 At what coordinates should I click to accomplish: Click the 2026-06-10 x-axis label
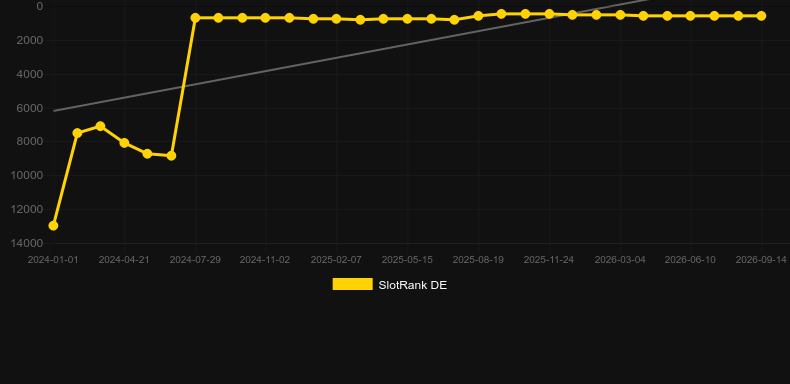pyautogui.click(x=690, y=260)
